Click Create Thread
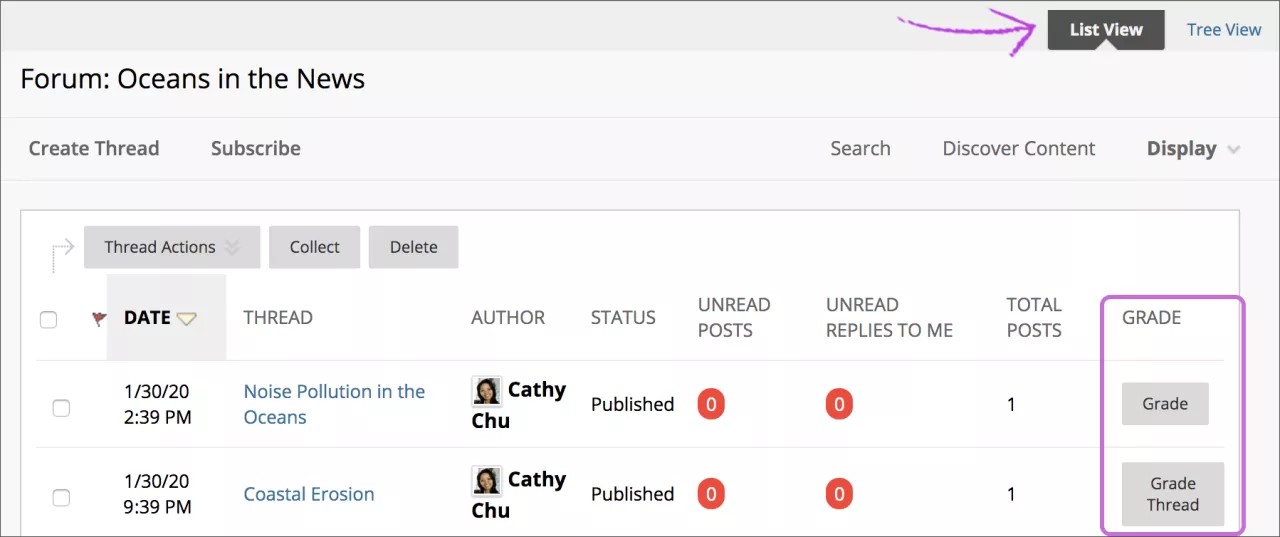Viewport: 1280px width, 537px height. pos(94,149)
